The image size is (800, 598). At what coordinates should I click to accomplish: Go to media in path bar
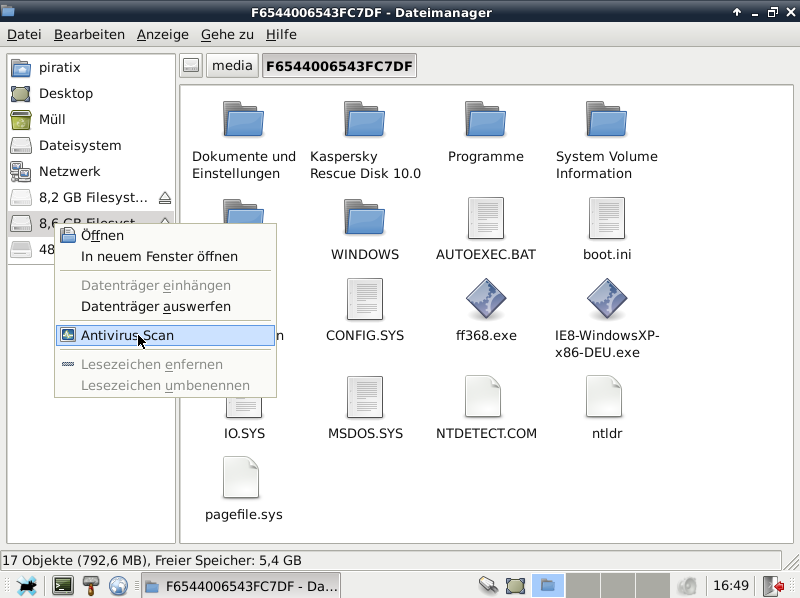click(x=232, y=67)
